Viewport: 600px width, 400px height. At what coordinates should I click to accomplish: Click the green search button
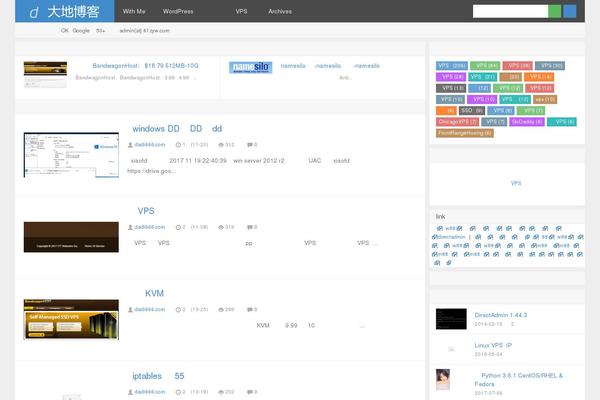pyautogui.click(x=554, y=11)
